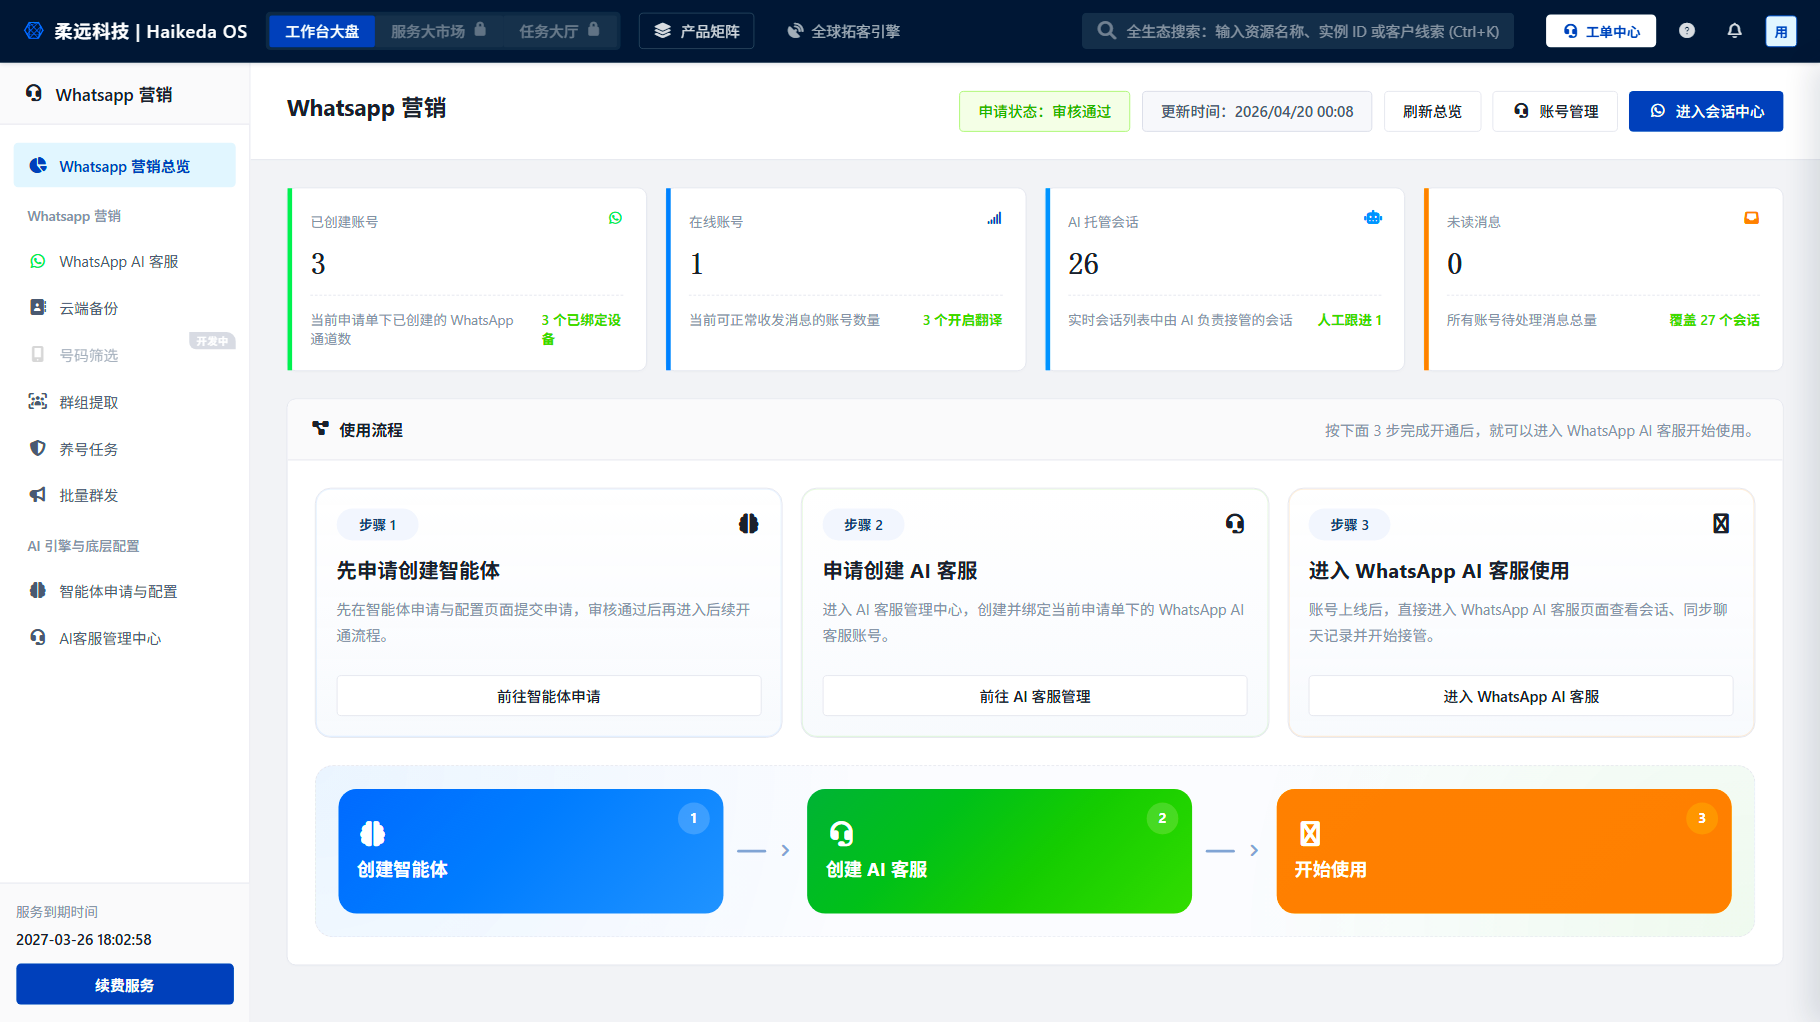Click the 进入 WhatsApp AI 客服 button
The width and height of the screenshot is (1820, 1022).
tap(1521, 696)
